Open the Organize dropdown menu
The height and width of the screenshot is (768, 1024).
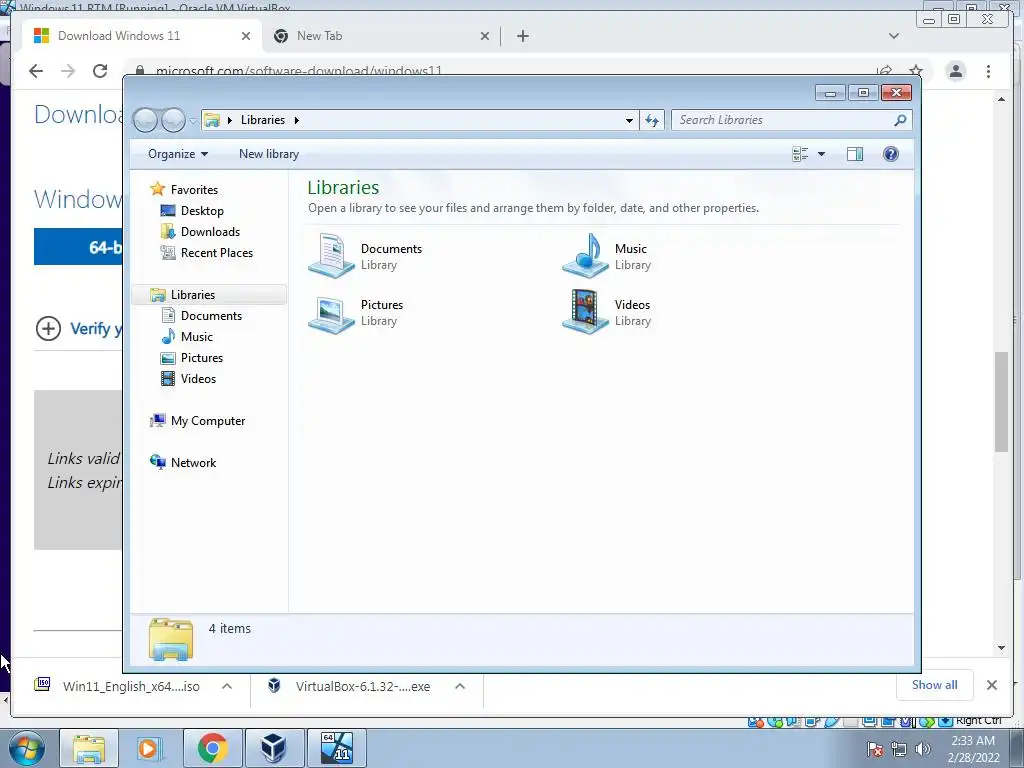(178, 153)
